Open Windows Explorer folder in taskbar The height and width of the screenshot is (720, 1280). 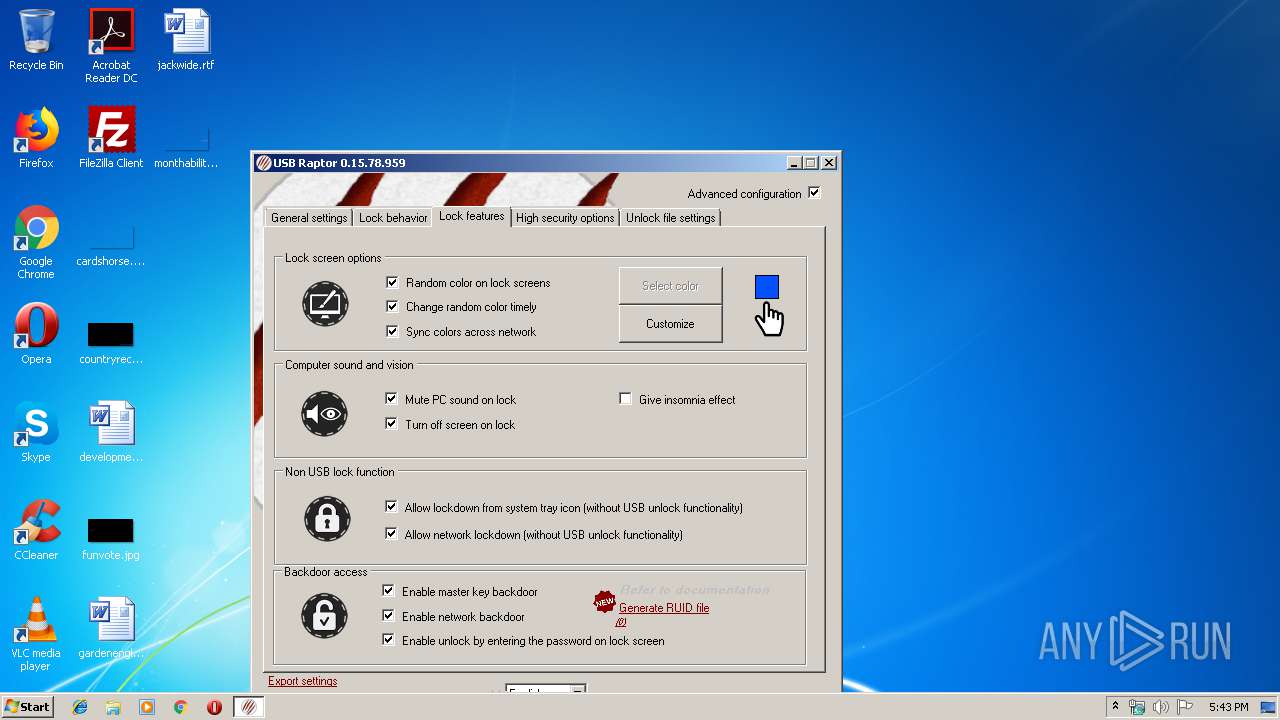coord(113,707)
